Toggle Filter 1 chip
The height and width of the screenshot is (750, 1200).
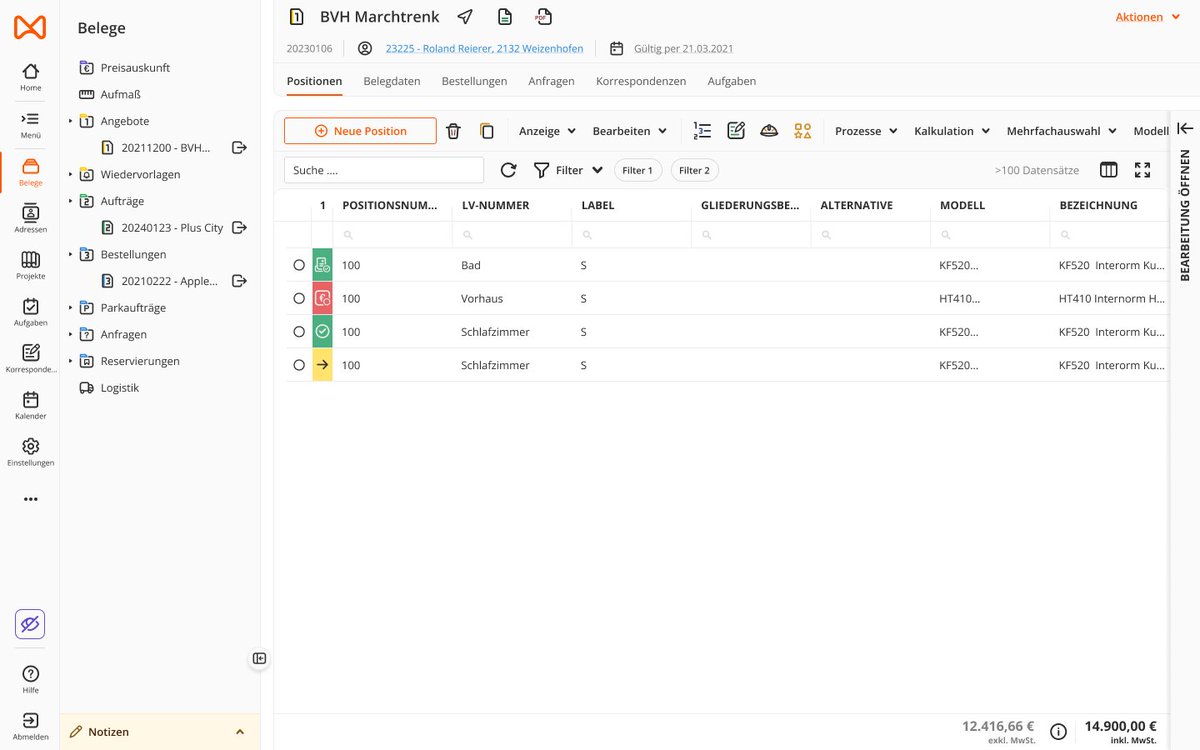[638, 170]
